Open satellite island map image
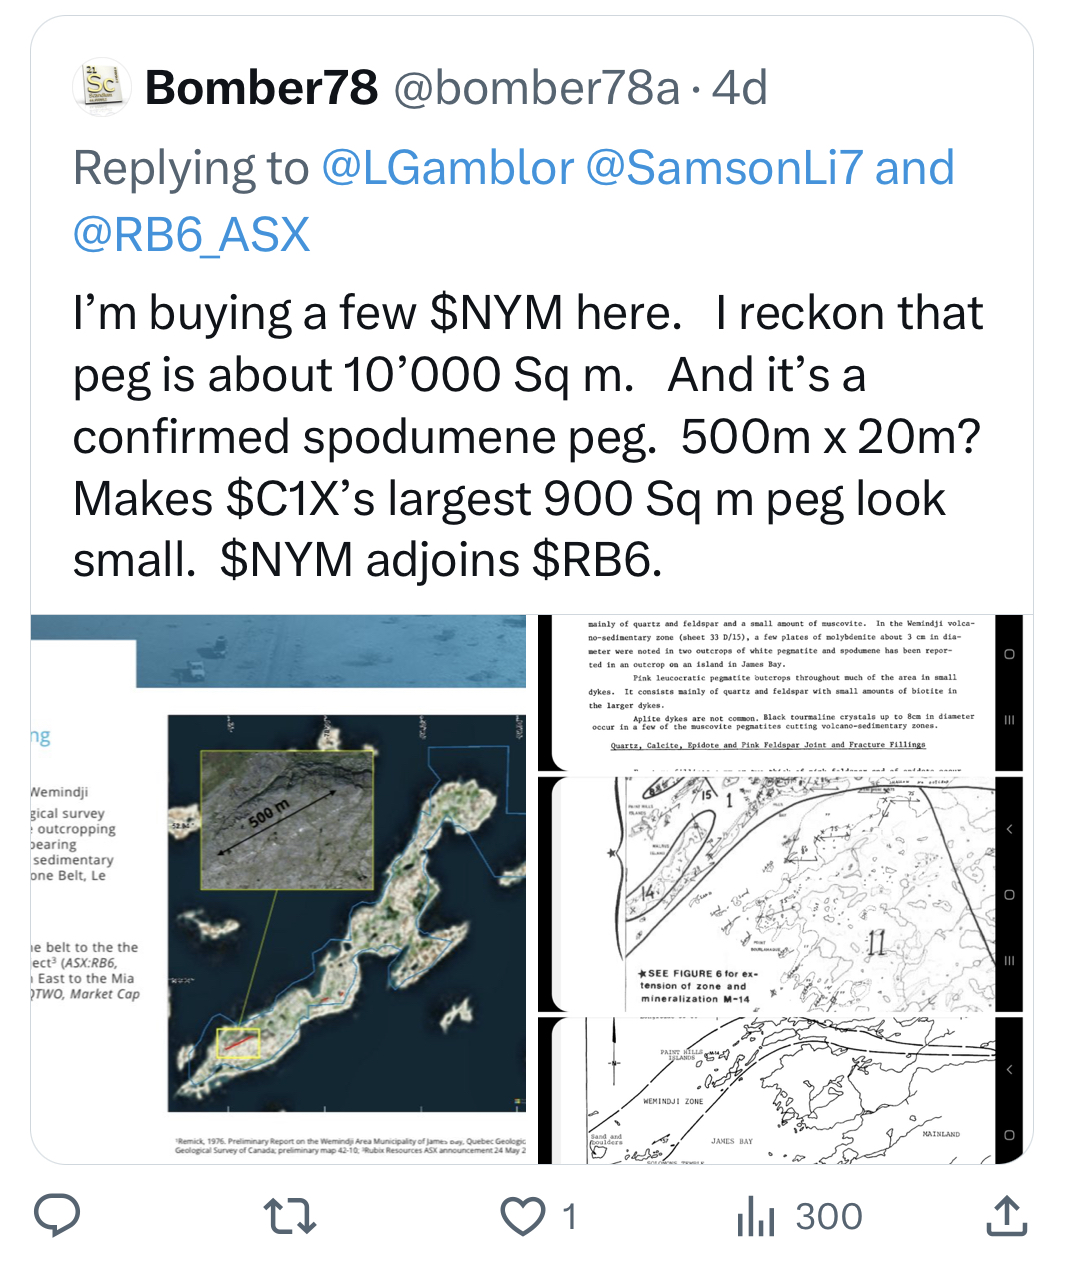The width and height of the screenshot is (1073, 1278). 279,889
